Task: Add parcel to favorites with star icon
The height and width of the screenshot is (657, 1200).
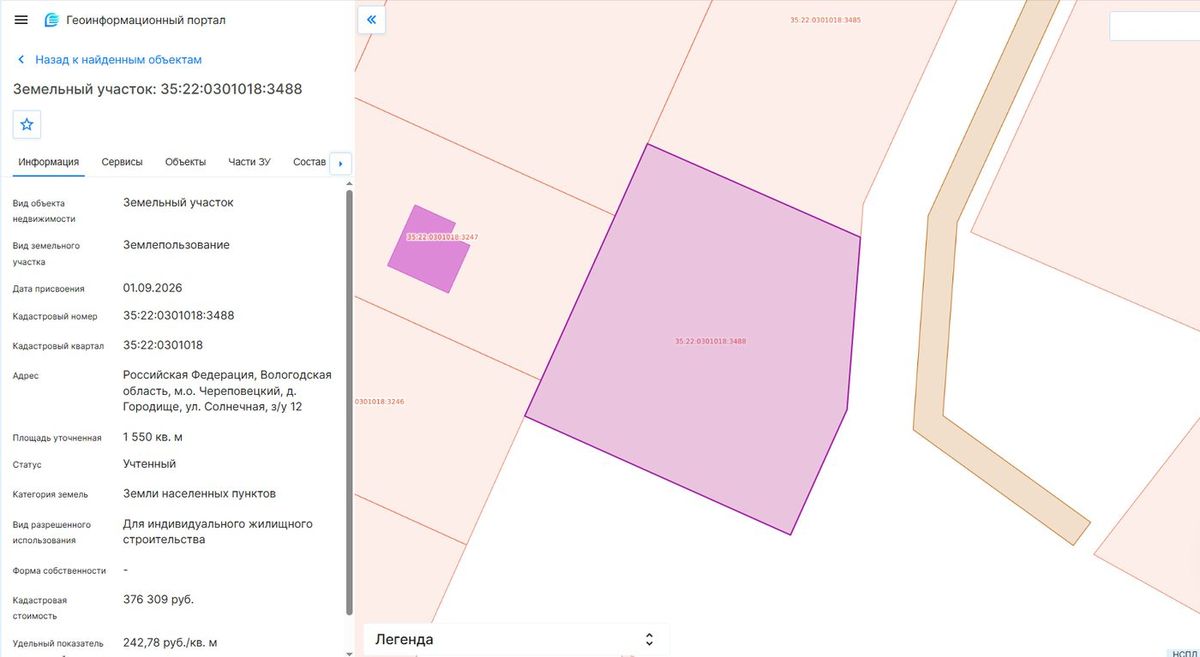Action: [x=27, y=125]
